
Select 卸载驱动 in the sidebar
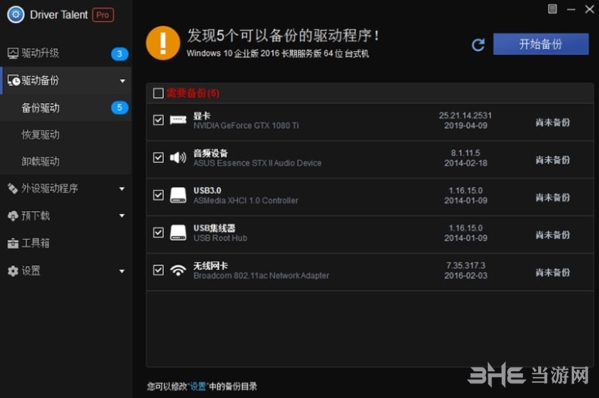click(66, 162)
